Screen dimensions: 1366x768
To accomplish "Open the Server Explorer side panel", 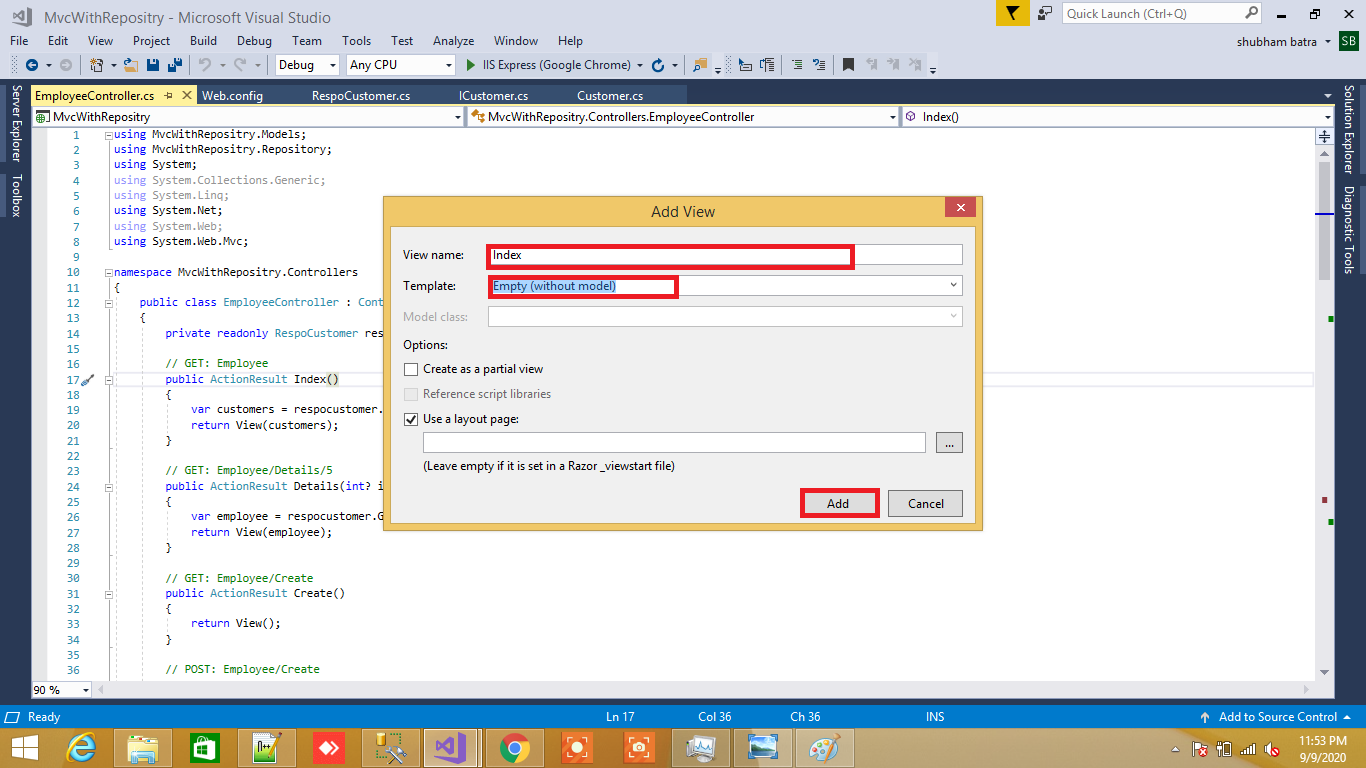I will tap(16, 124).
